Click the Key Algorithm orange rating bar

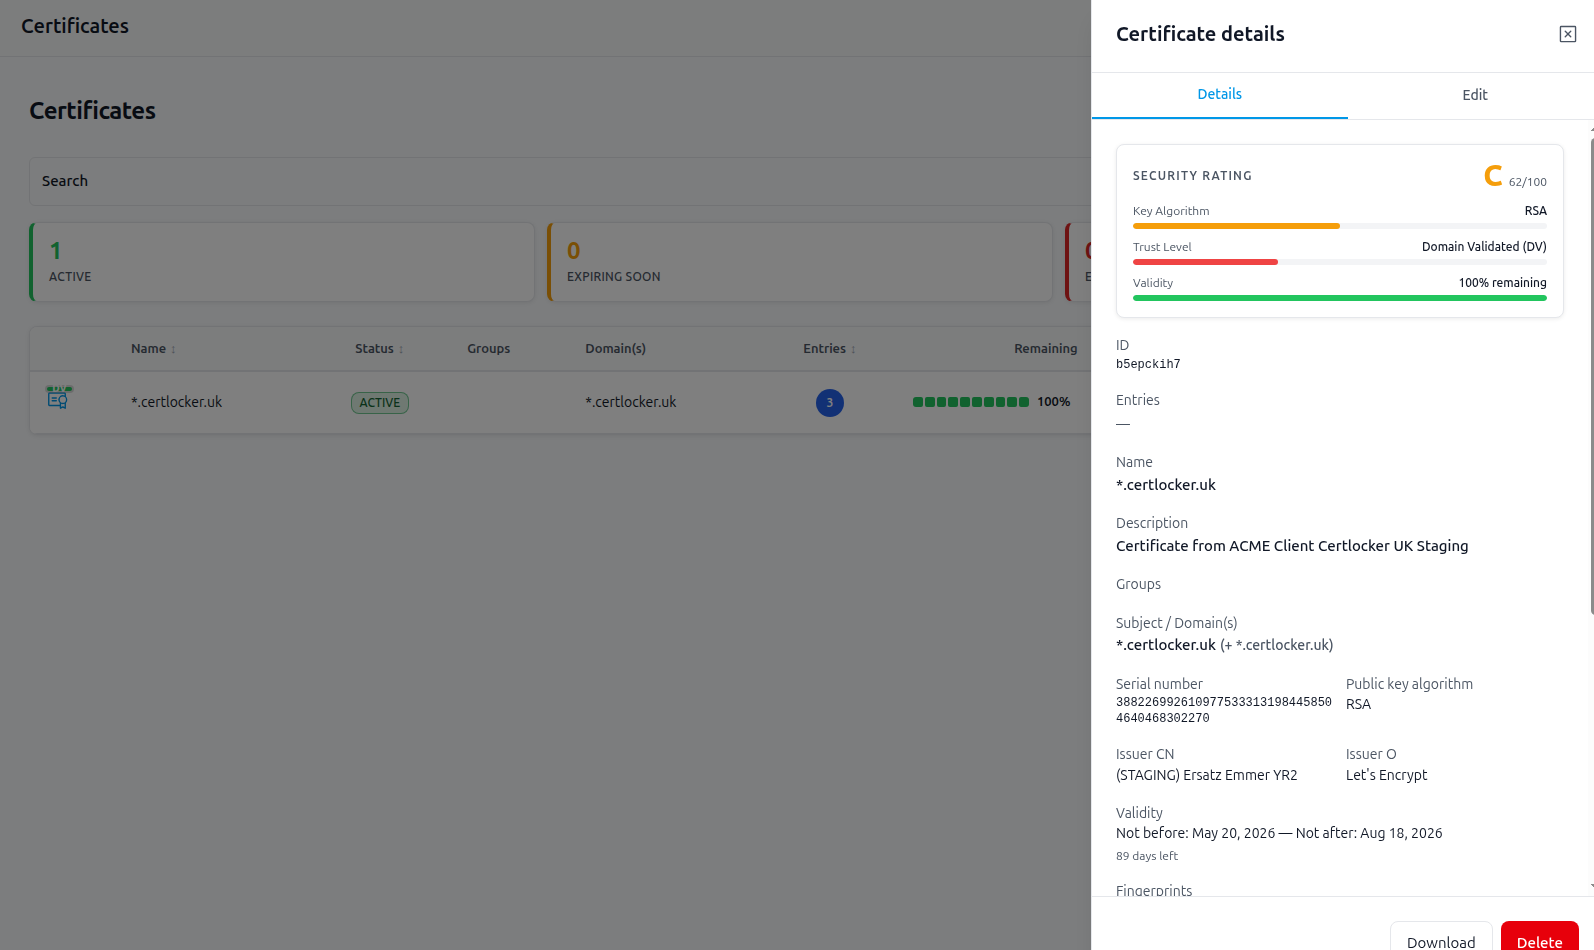[1236, 226]
